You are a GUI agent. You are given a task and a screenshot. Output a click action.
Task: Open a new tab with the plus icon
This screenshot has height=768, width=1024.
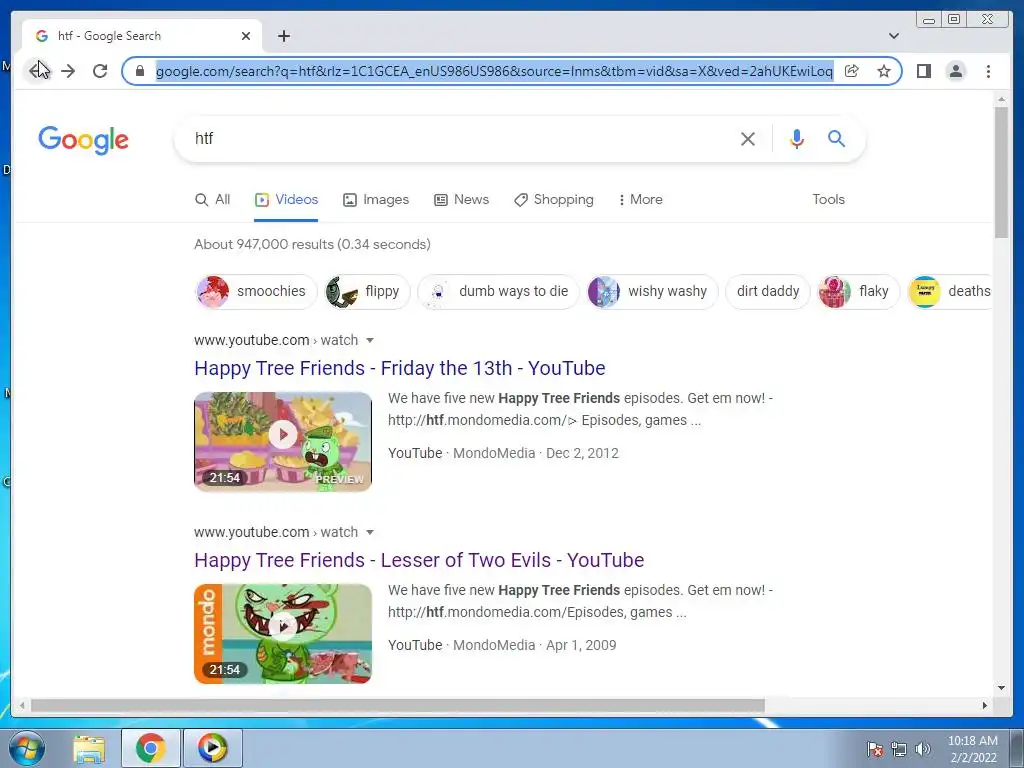283,36
